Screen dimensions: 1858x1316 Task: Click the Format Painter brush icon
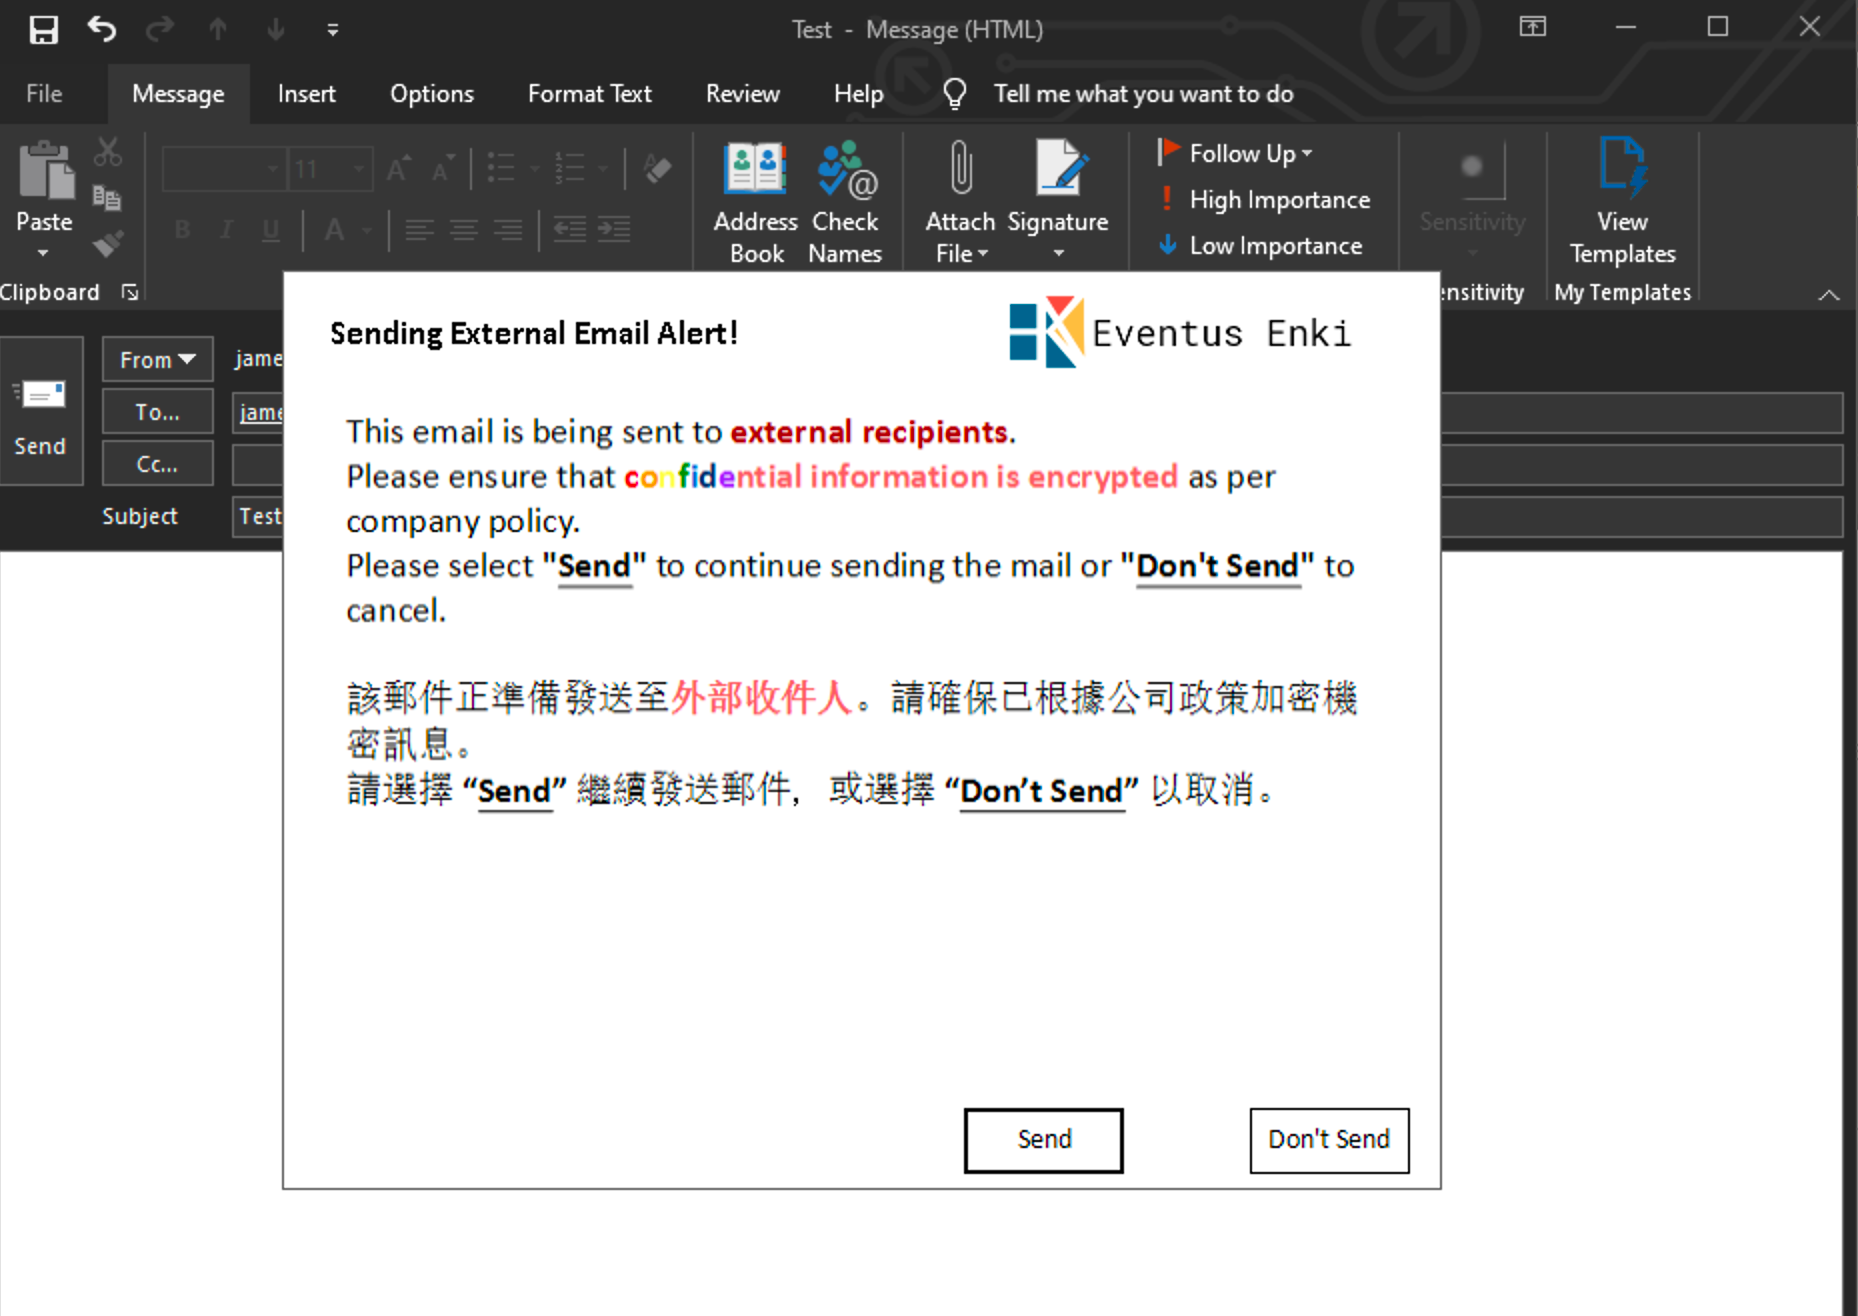click(107, 243)
